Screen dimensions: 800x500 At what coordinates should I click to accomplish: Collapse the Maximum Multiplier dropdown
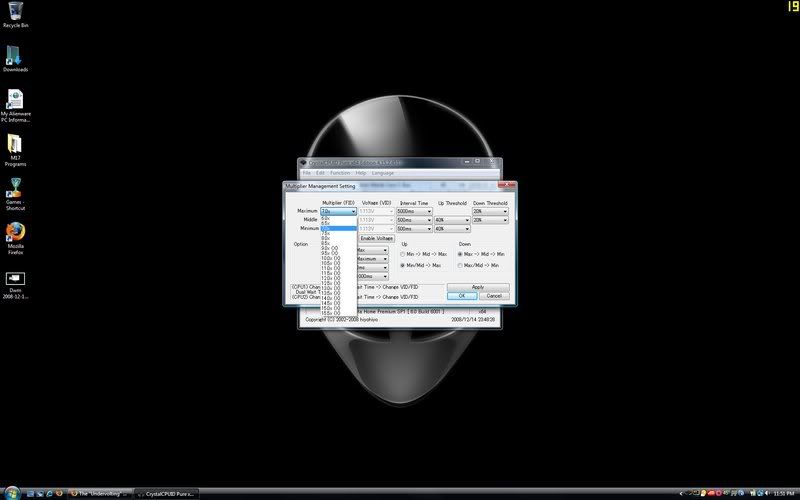339,211
